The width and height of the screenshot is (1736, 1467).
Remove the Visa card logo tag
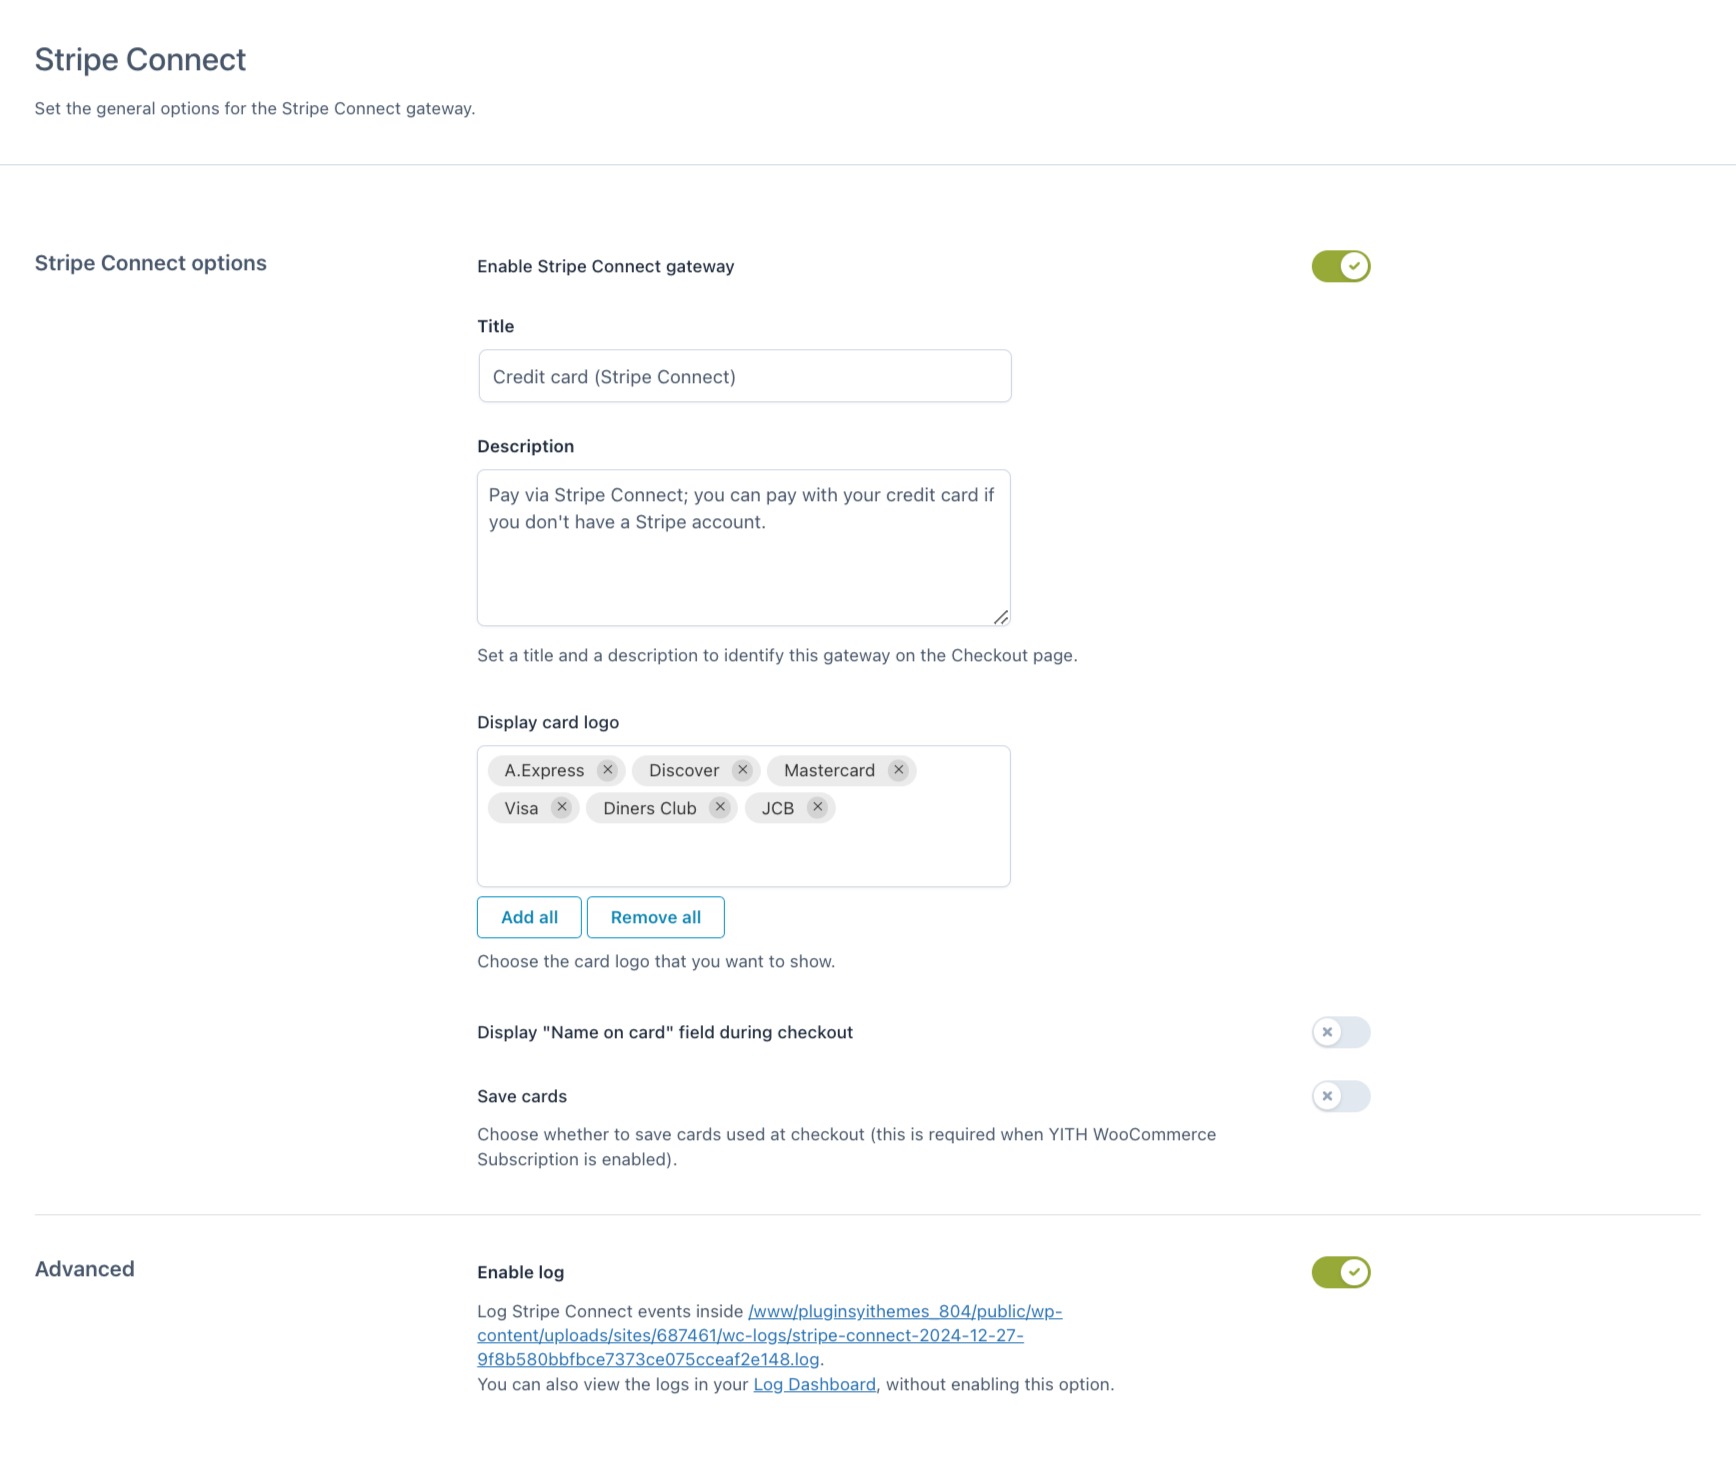pos(562,807)
